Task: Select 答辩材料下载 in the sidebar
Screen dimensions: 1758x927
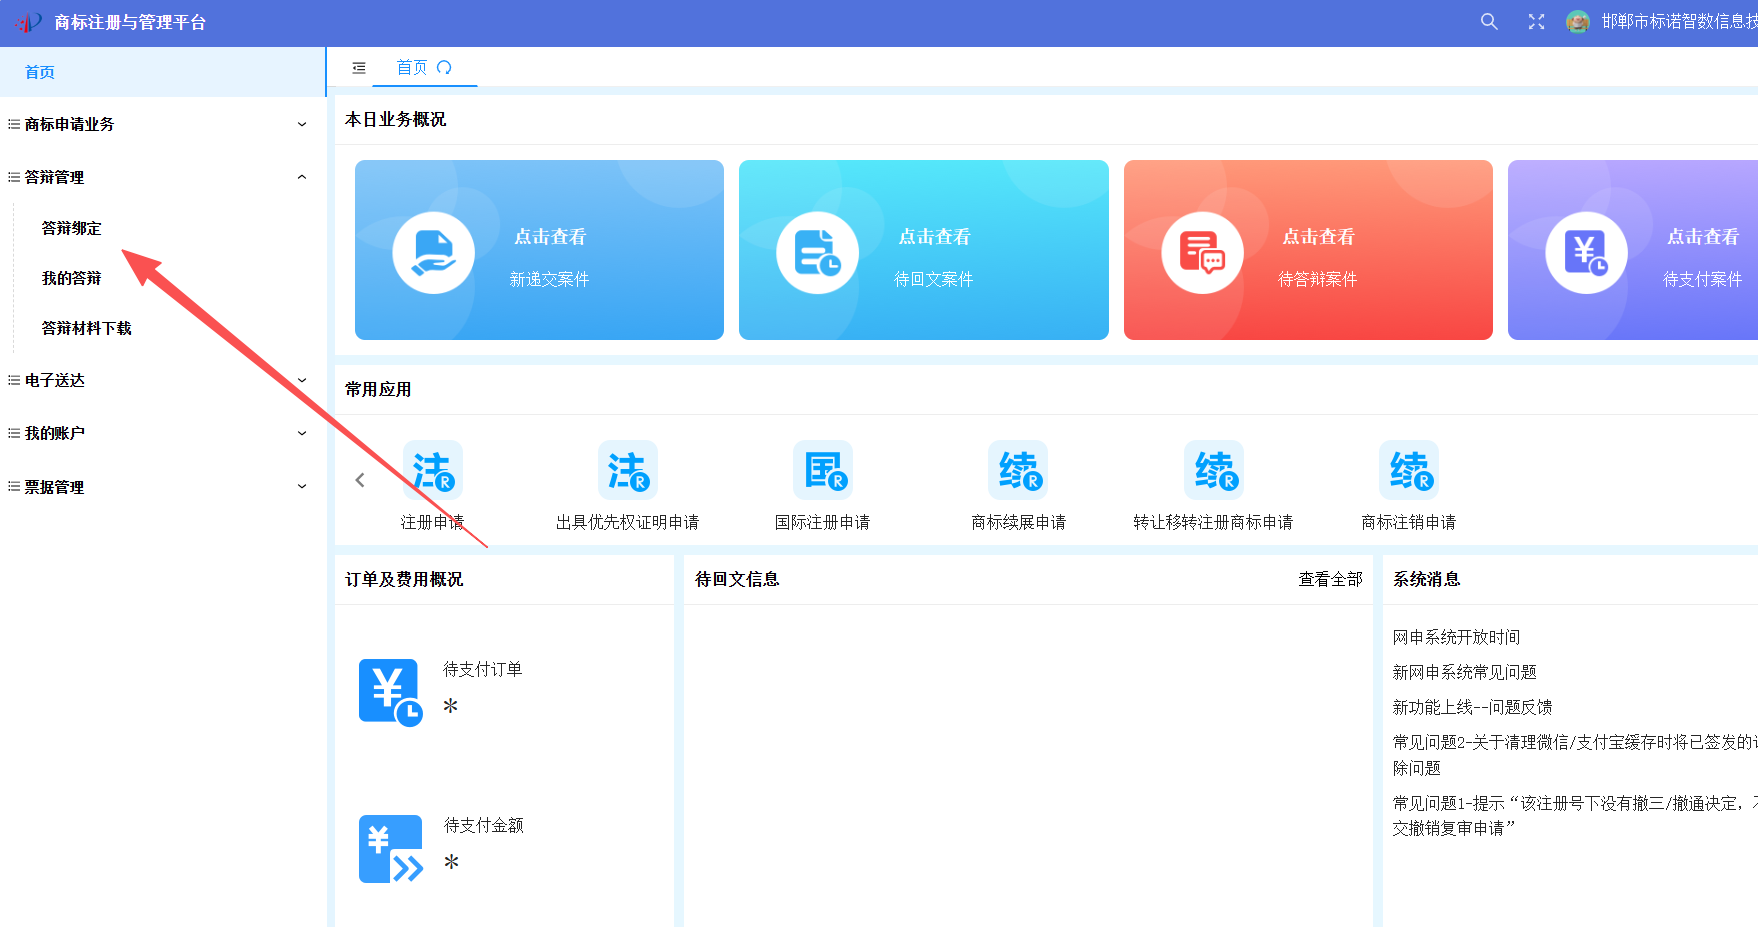Action: 87,328
